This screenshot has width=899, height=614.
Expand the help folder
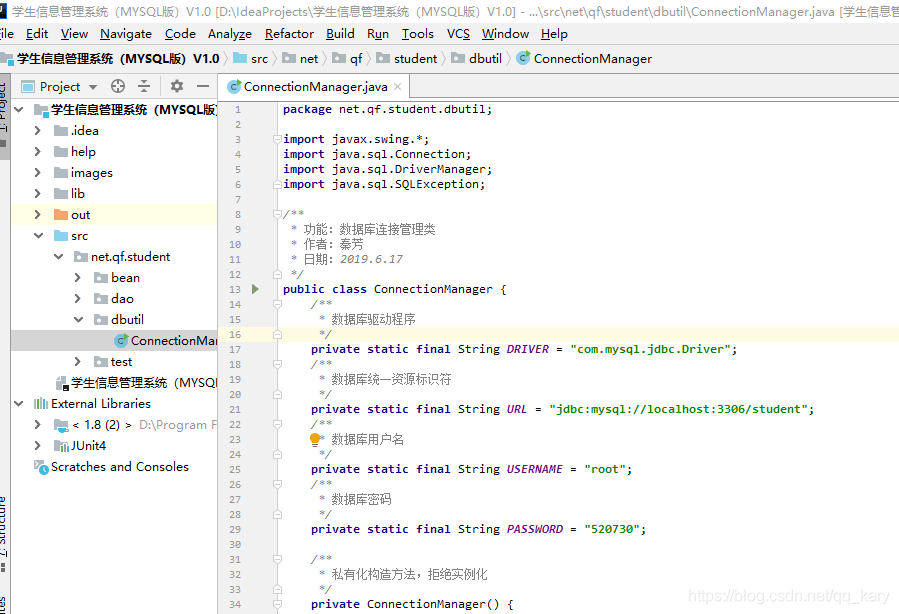click(x=38, y=152)
